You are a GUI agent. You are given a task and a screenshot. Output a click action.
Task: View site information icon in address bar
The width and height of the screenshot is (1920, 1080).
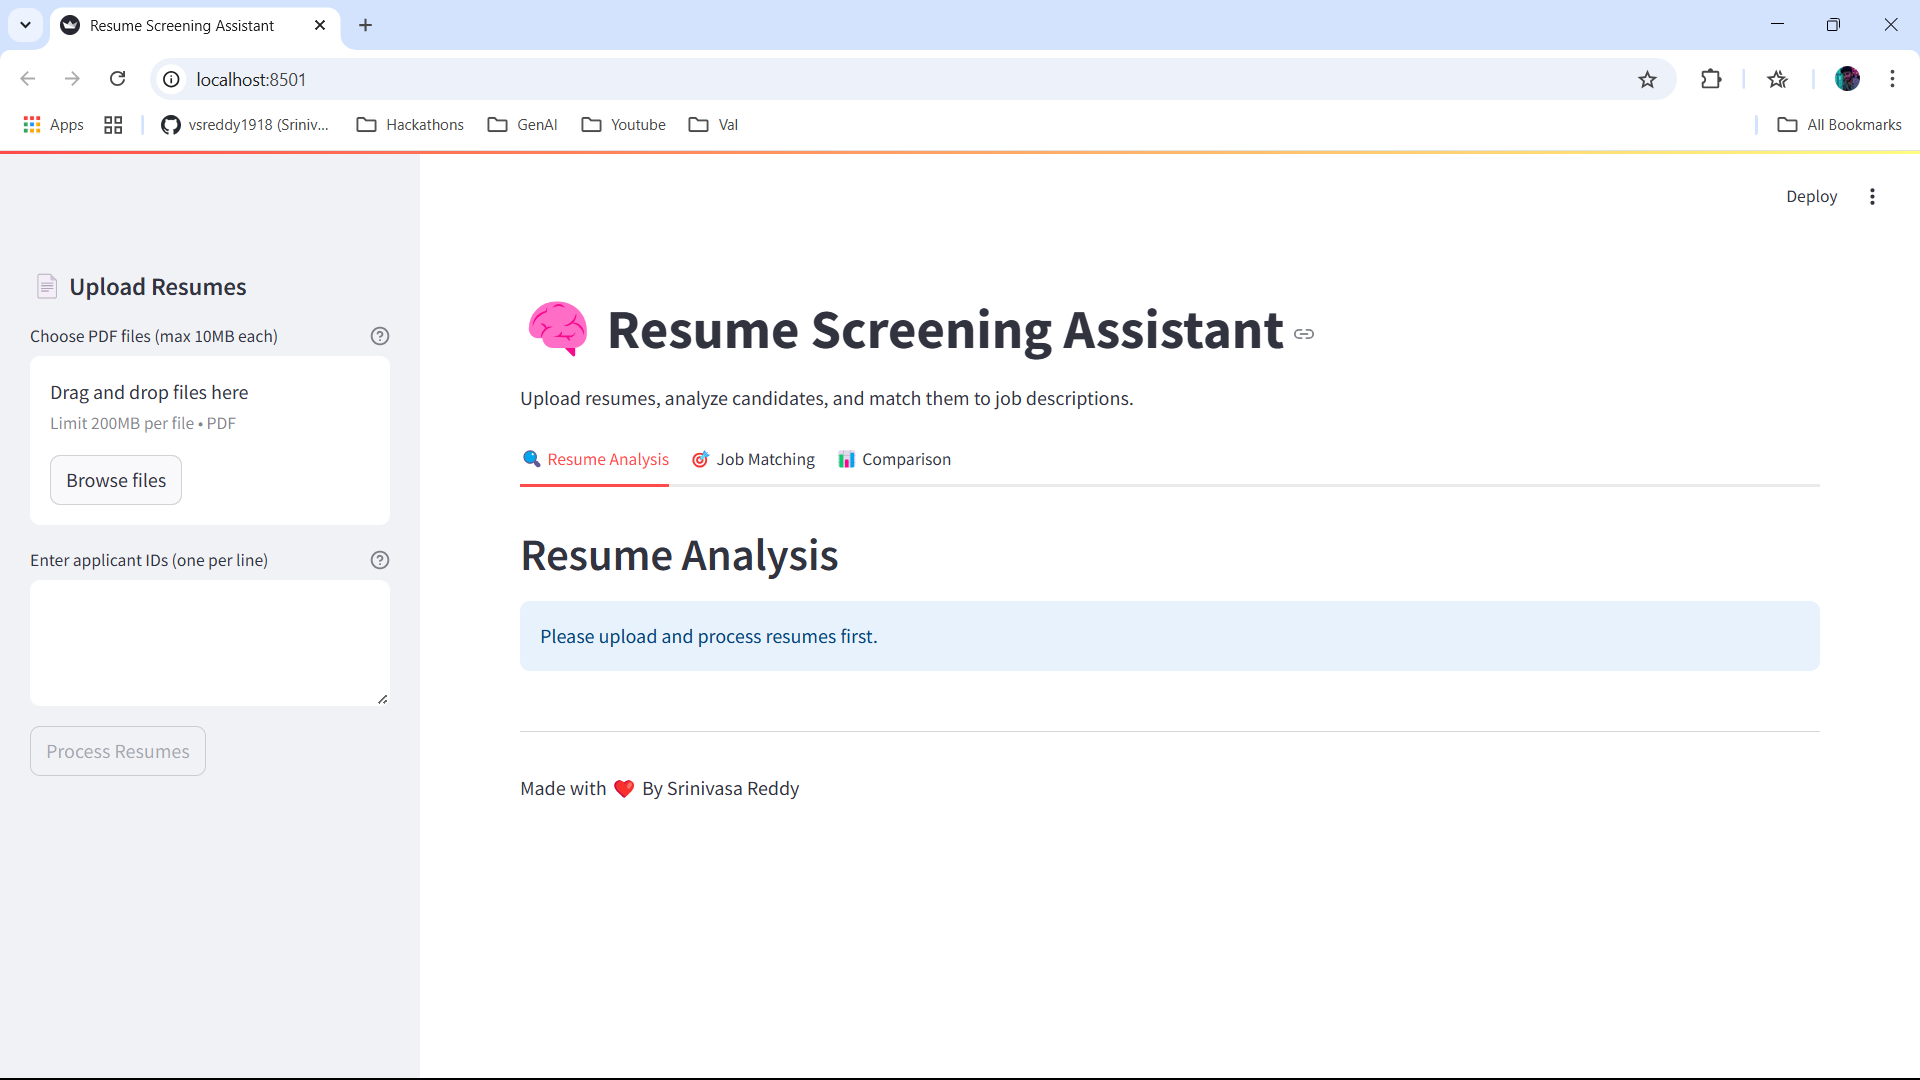[x=172, y=79]
